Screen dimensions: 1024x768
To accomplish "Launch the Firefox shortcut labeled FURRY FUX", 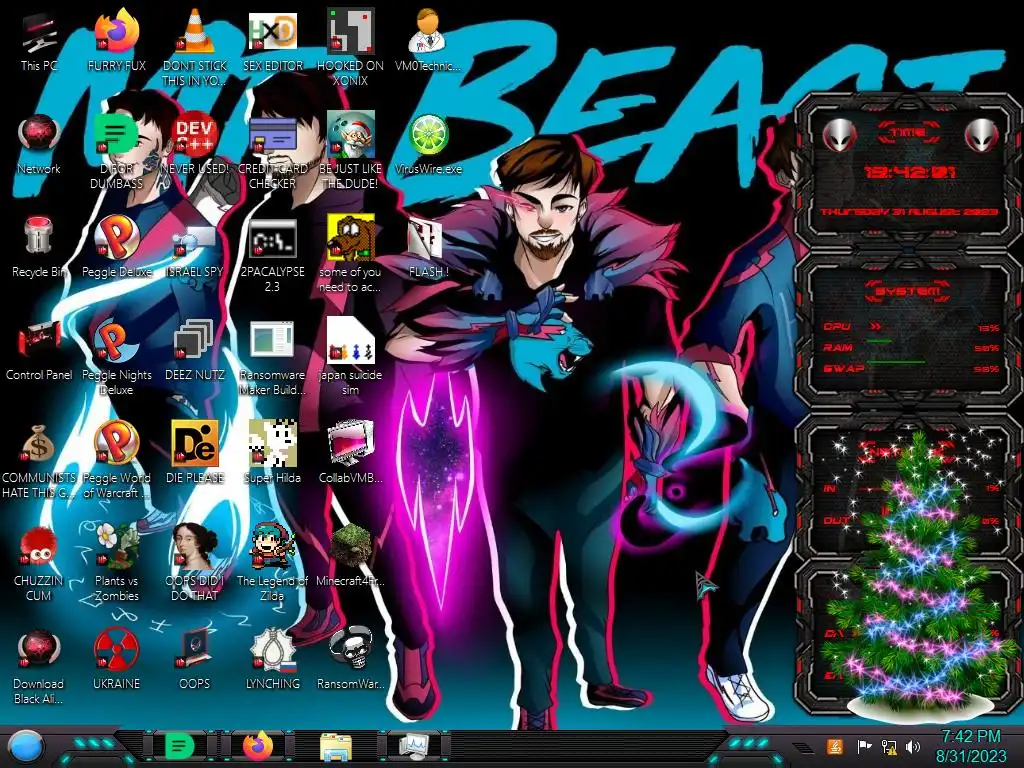I will click(117, 42).
